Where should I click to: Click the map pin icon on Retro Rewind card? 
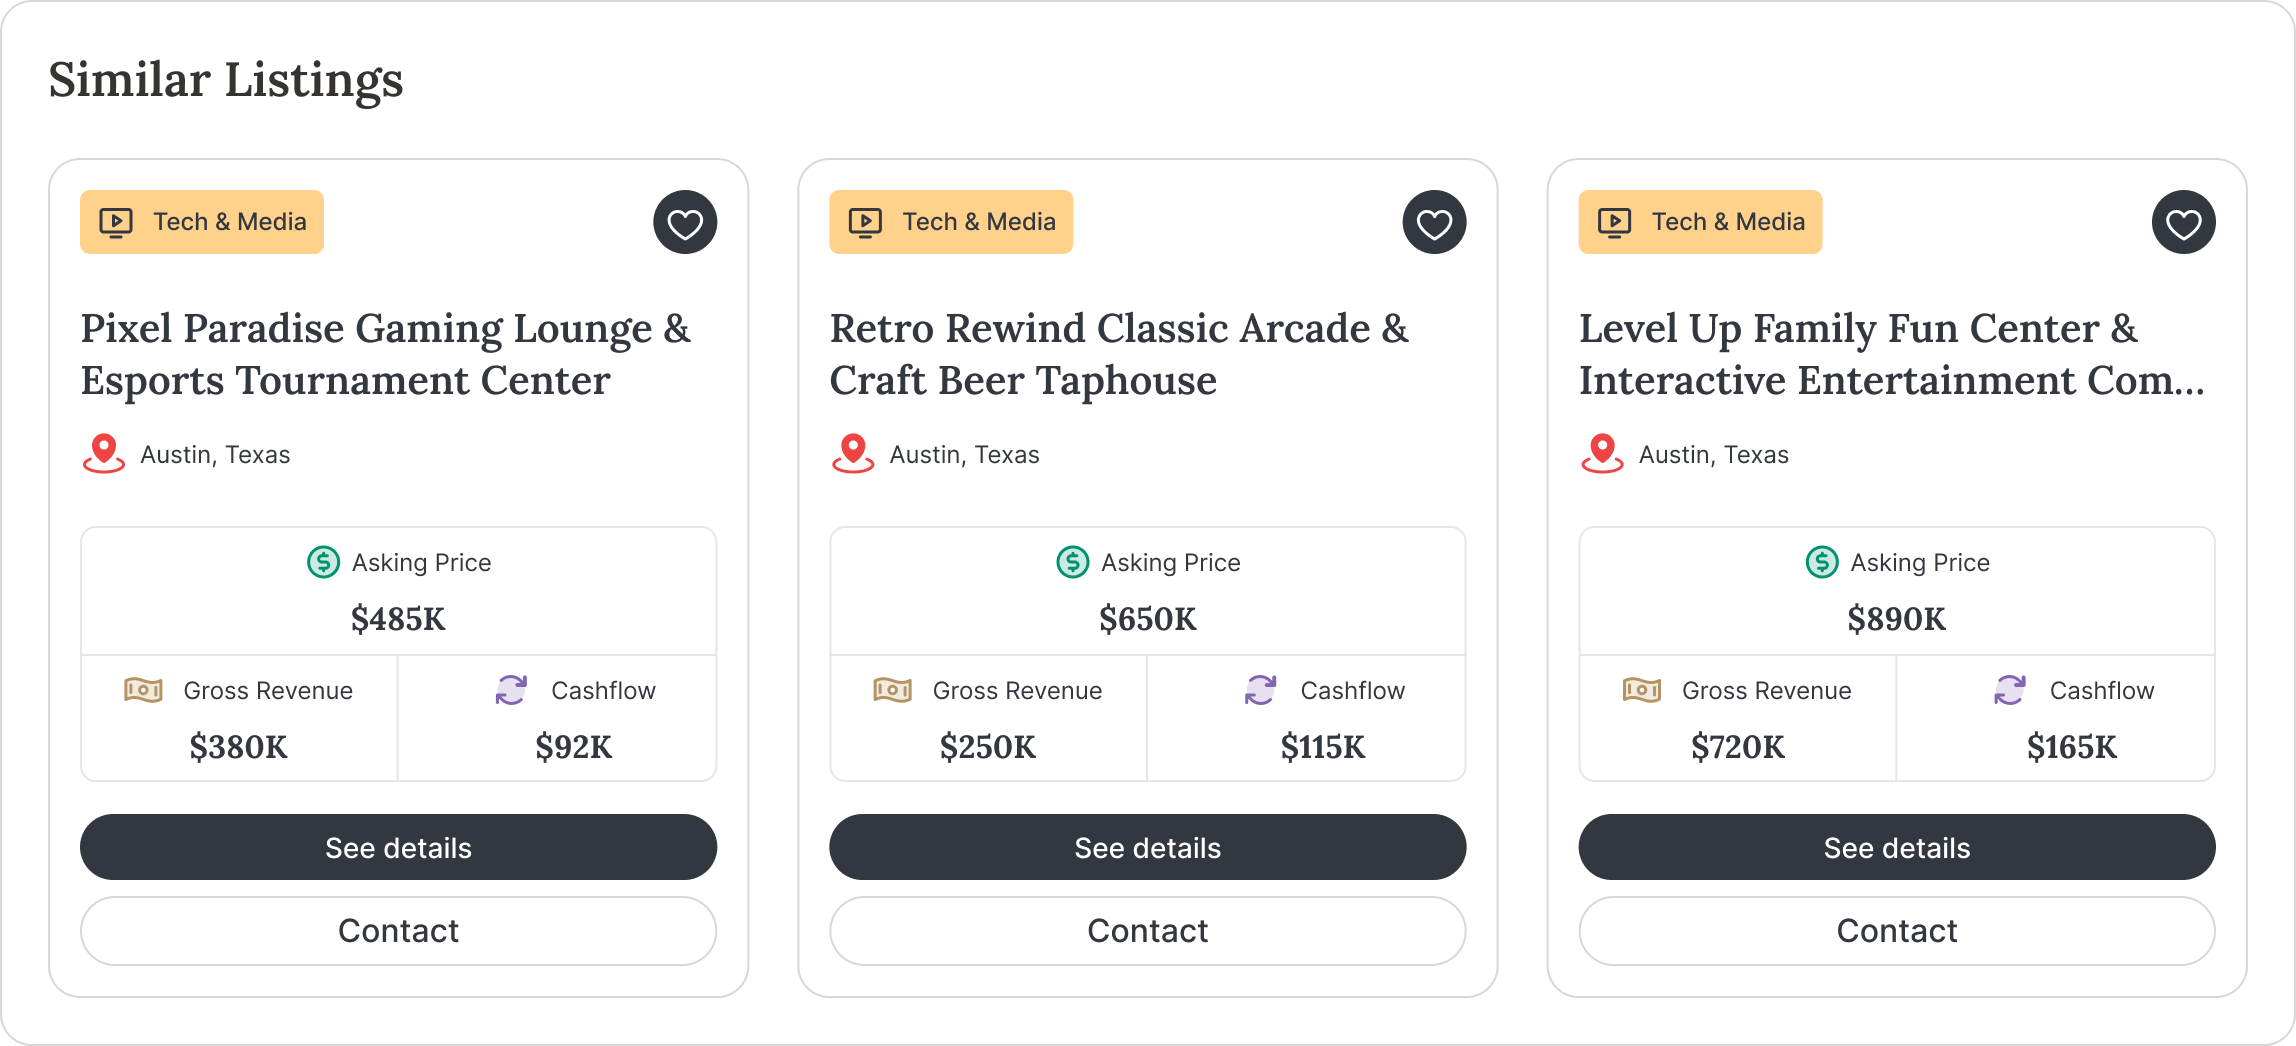coord(852,454)
